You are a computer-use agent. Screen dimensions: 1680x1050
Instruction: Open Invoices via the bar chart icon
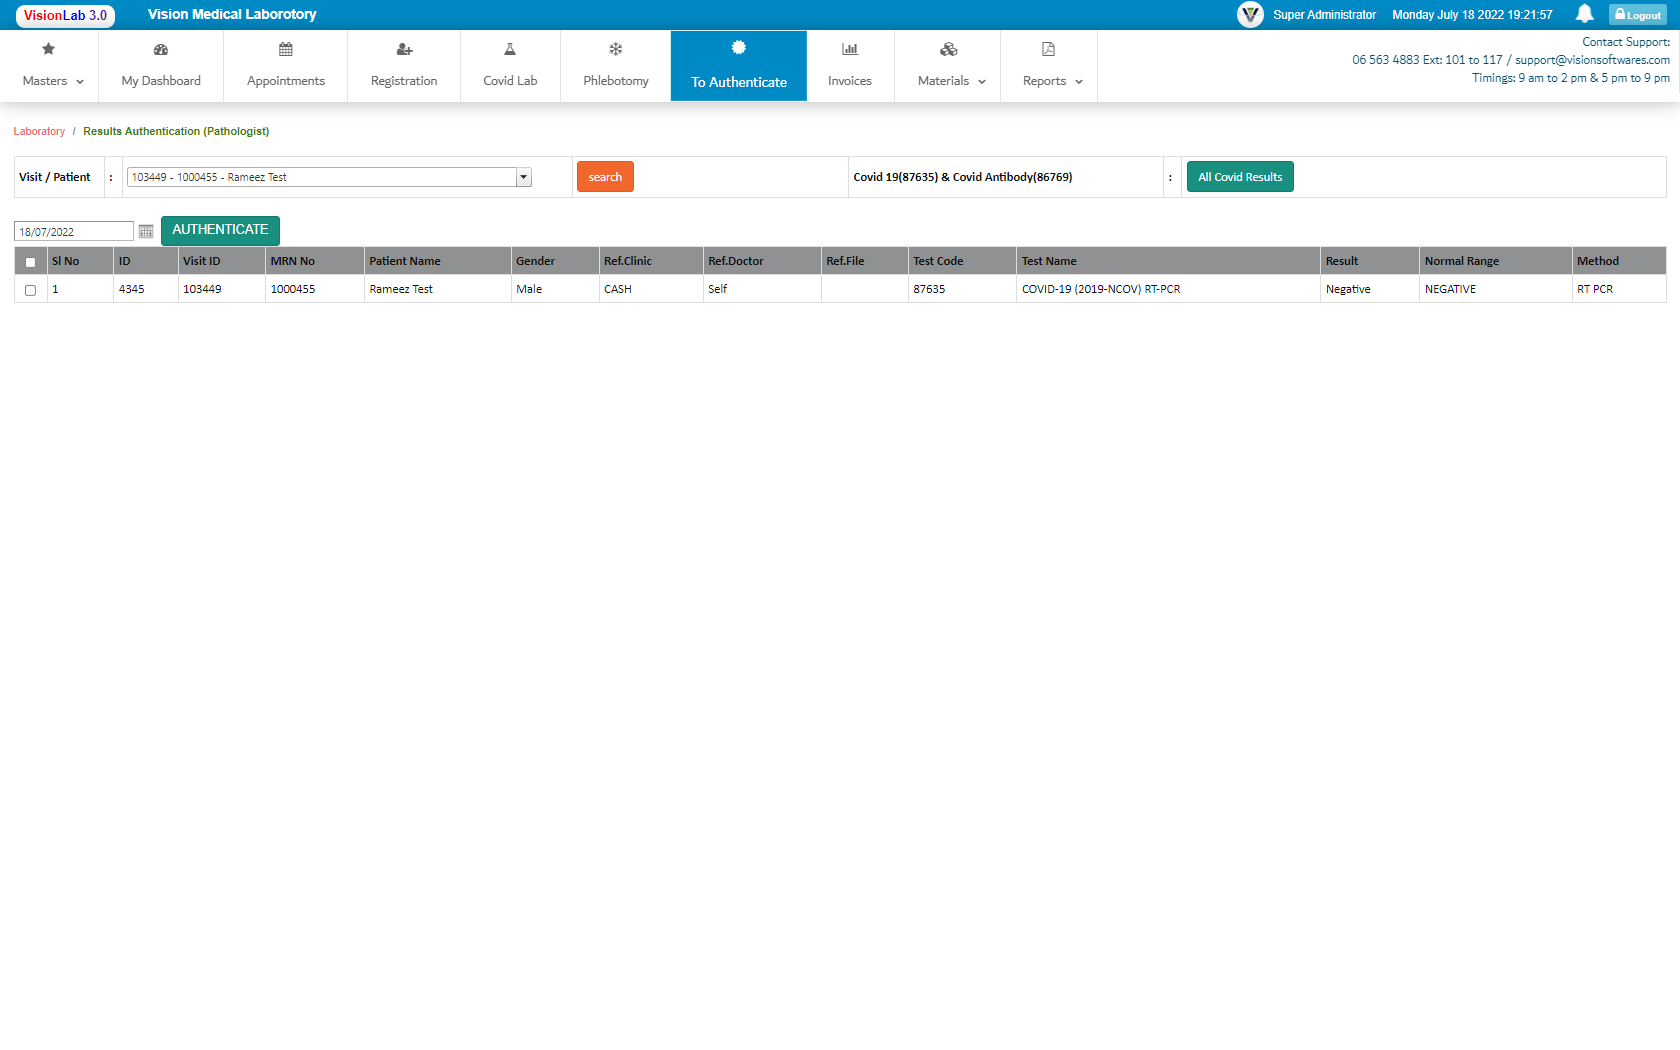(849, 48)
